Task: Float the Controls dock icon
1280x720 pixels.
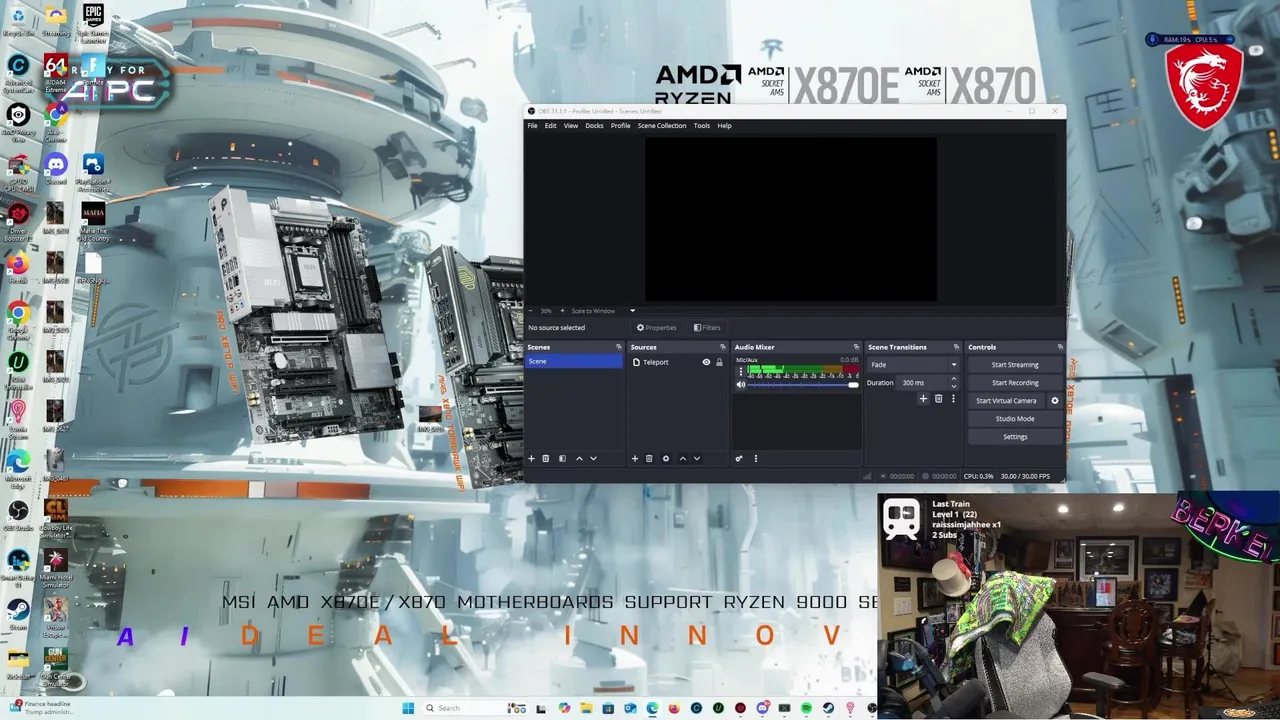Action: tap(1059, 347)
